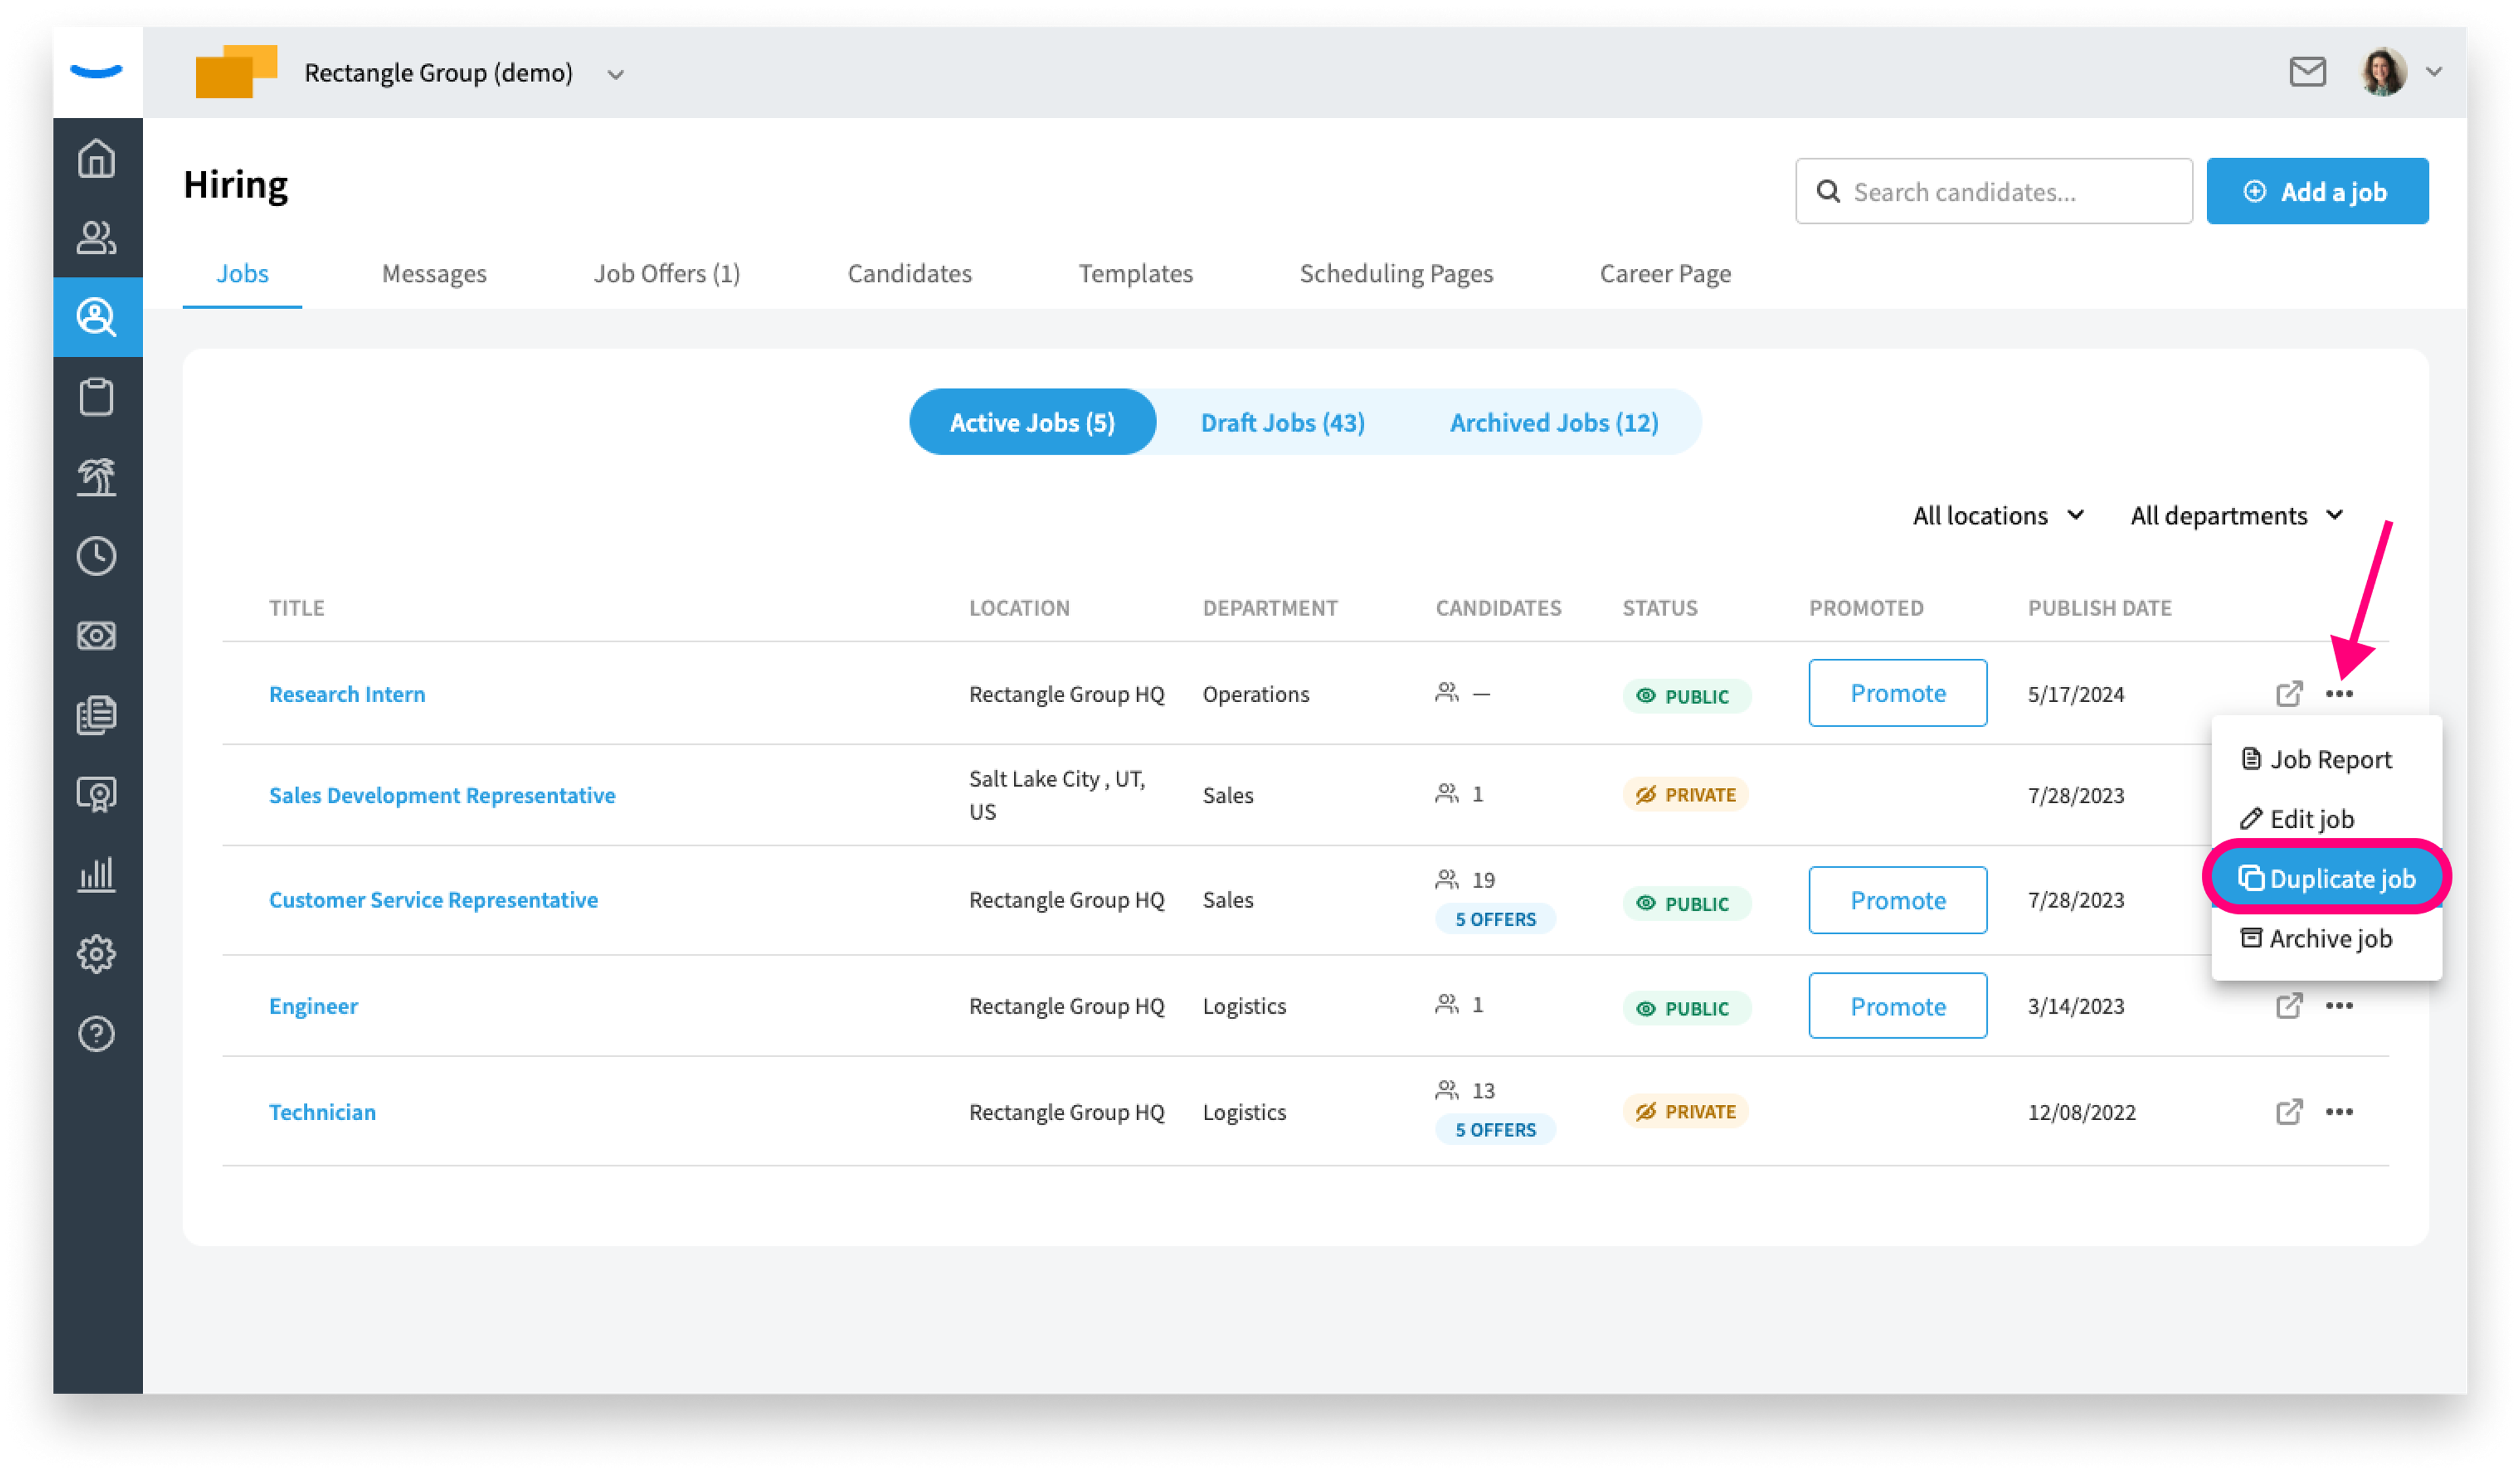Screen dimensions: 2520x1473
Task: Click the Title column header
Action: pyautogui.click(x=296, y=608)
